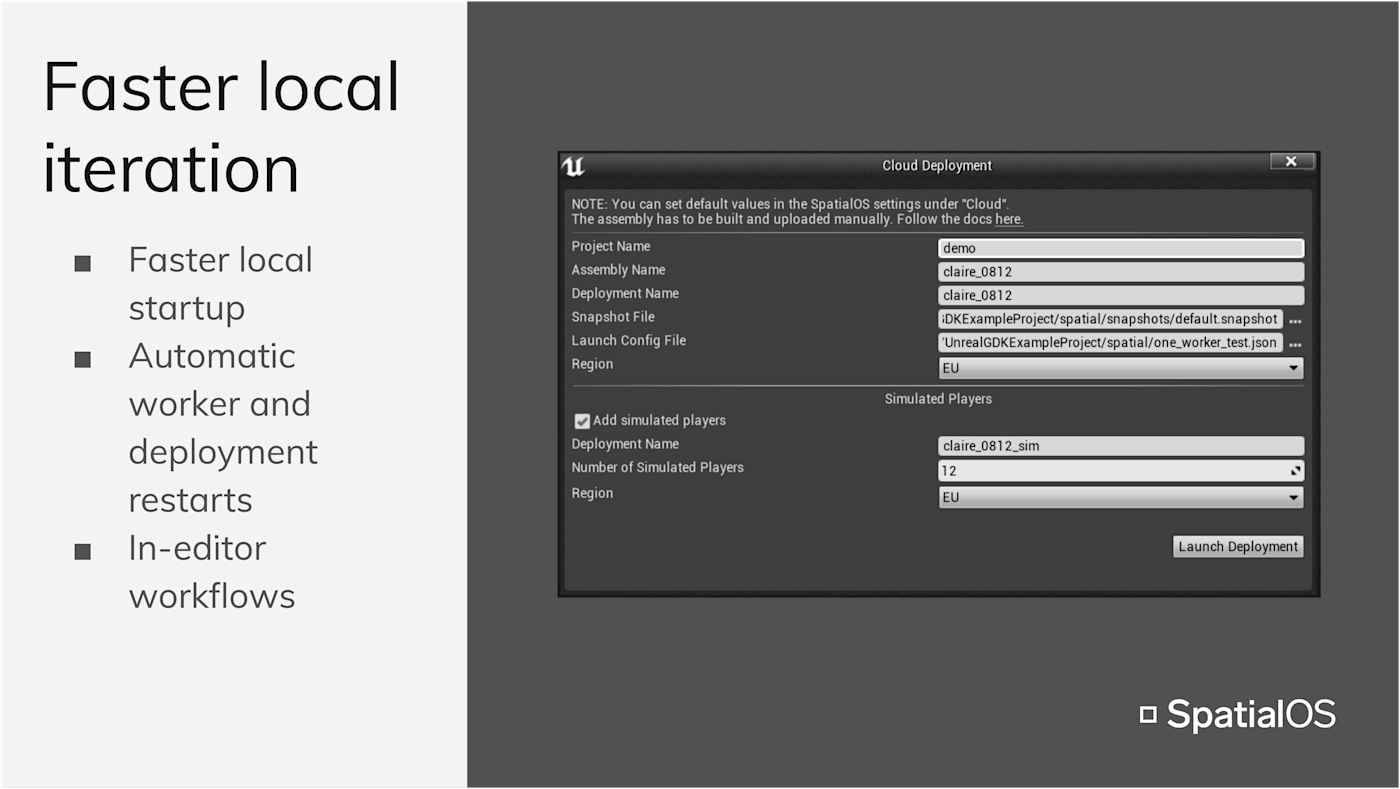The image size is (1400, 789).
Task: Uncheck Add simulated players checkbox
Action: tap(582, 421)
